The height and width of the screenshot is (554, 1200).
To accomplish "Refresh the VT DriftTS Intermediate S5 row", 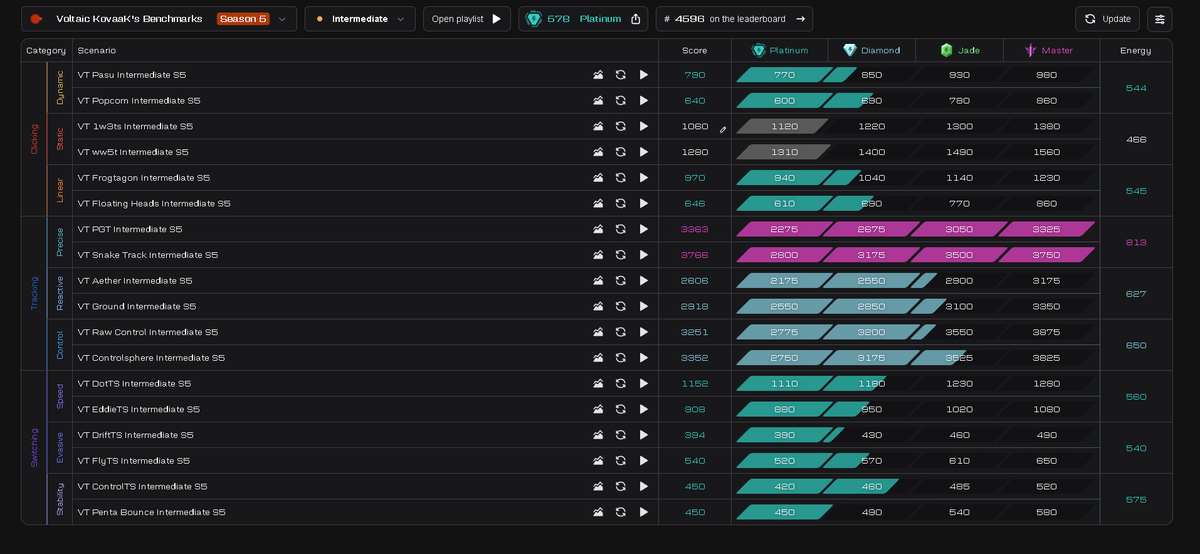I will tap(621, 435).
